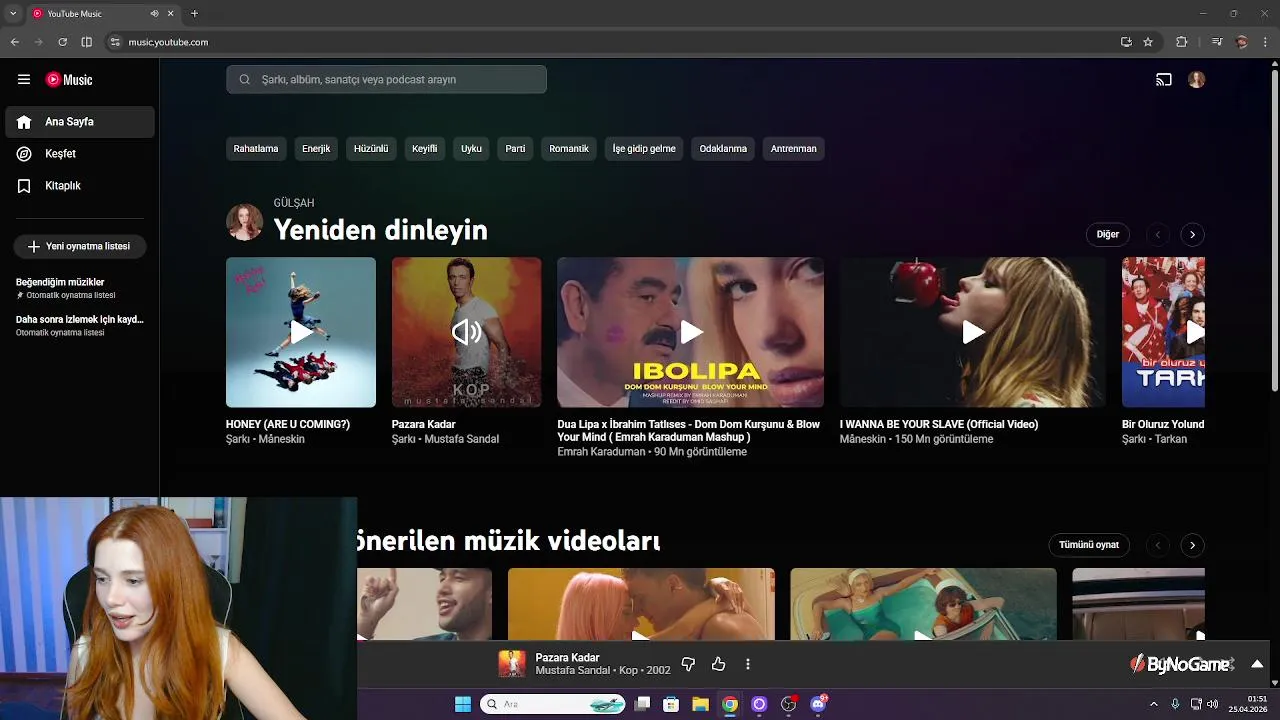Viewport: 1280px width, 720px height.
Task: Open the Mustafa Sandal link under Pazara Kadar card
Action: 462,439
